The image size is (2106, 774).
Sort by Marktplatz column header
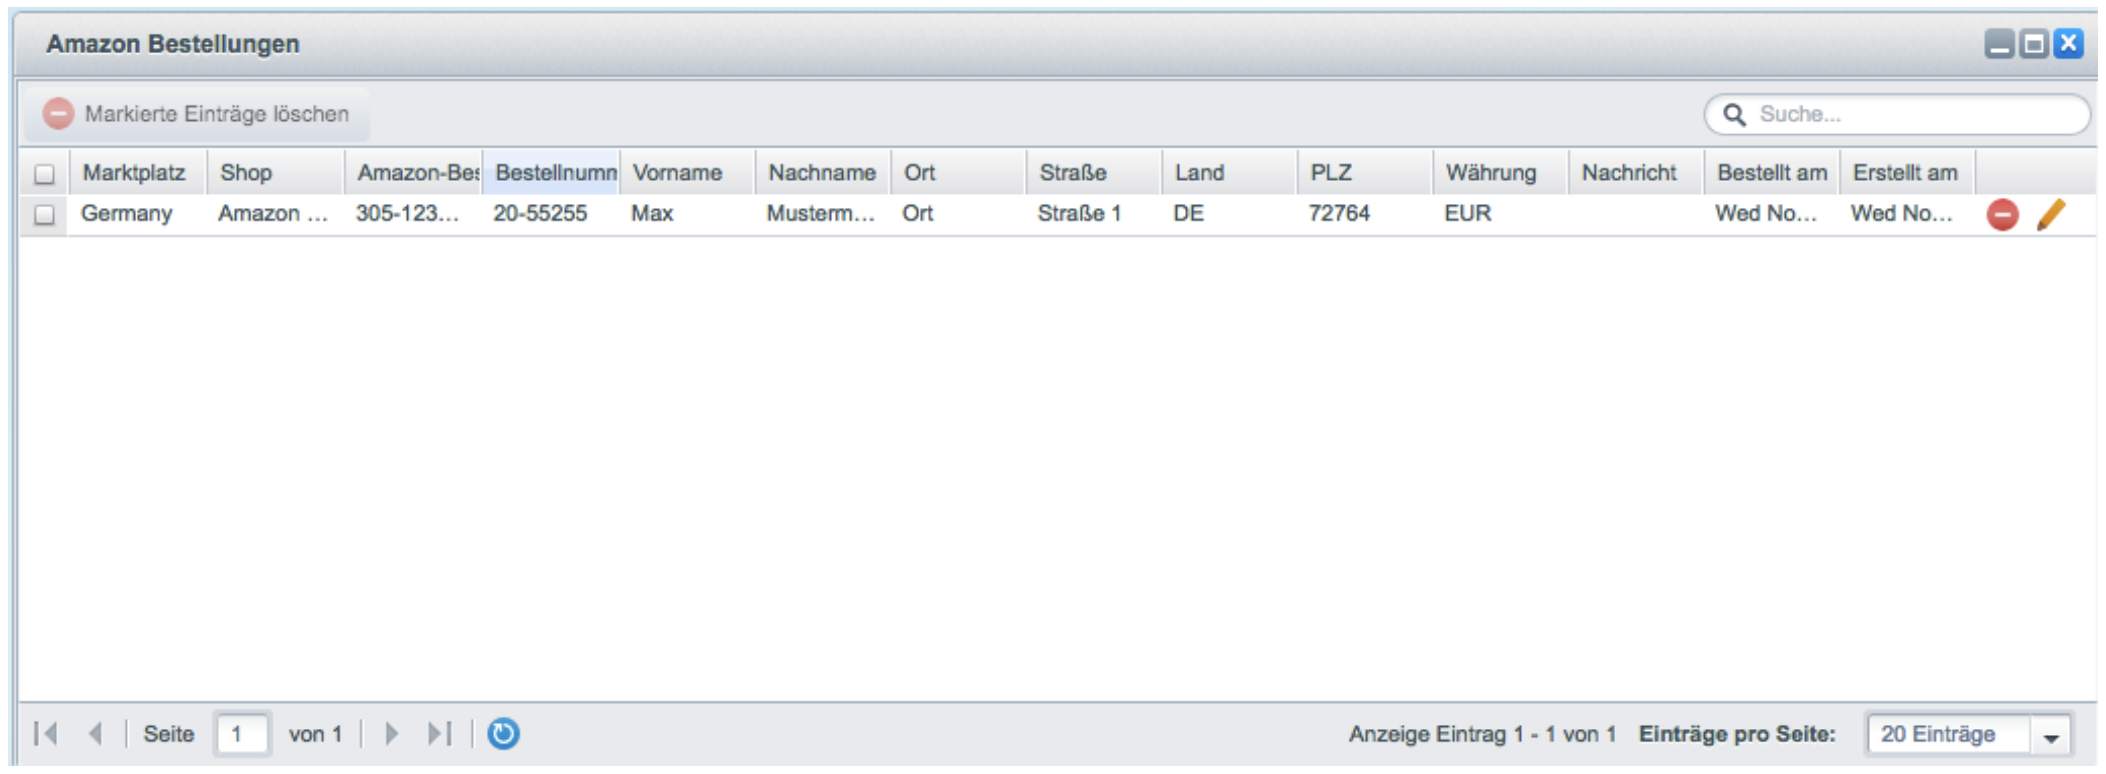[x=135, y=173]
